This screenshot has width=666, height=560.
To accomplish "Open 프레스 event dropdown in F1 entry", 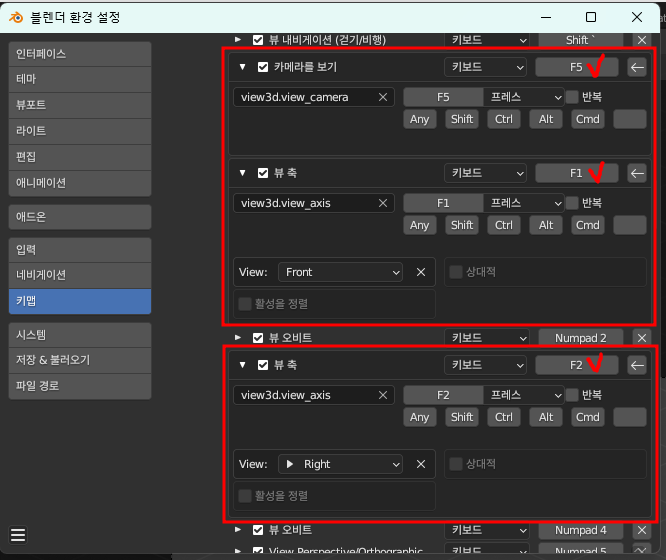I will click(524, 204).
